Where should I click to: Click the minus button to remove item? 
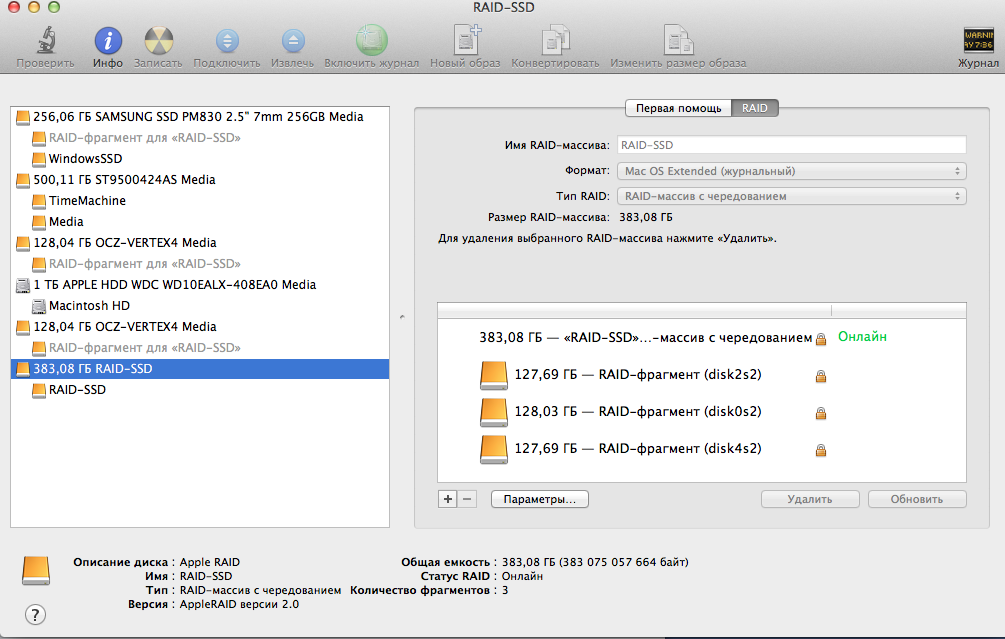tap(467, 499)
